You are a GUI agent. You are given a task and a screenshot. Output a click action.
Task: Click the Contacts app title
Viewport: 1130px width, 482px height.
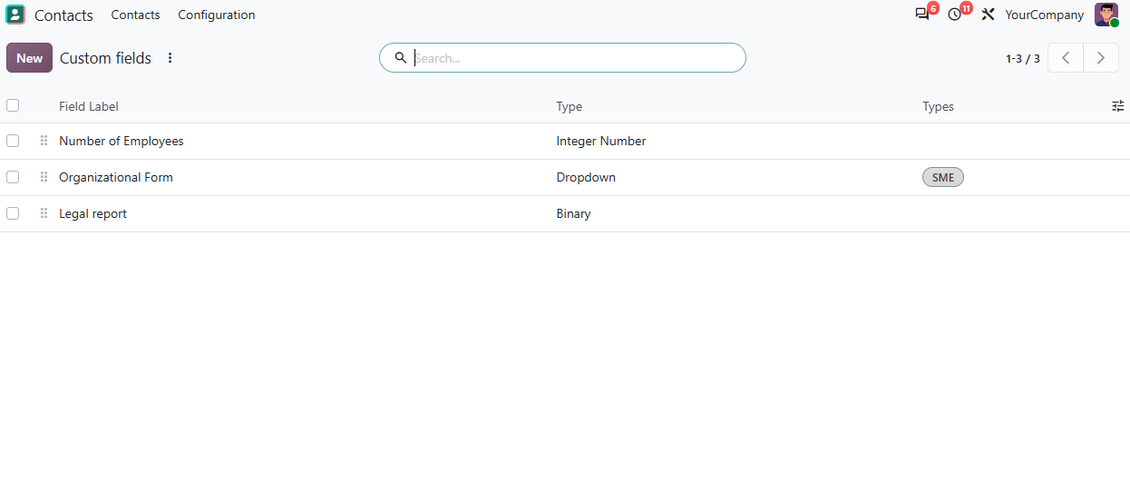(63, 15)
